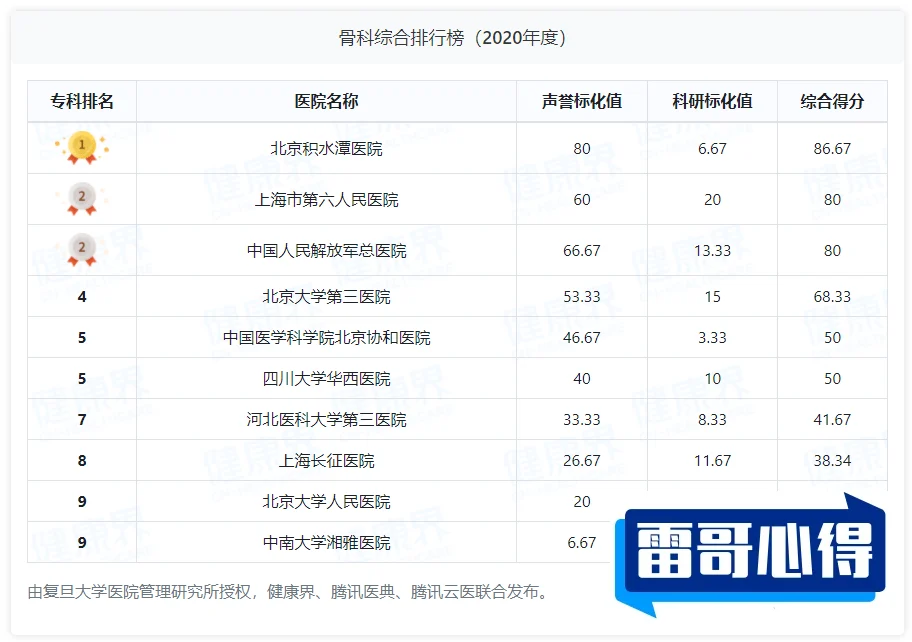The image size is (912, 642).
Task: Click total score 80 for 中国人民解放军总医院
Action: click(x=832, y=251)
